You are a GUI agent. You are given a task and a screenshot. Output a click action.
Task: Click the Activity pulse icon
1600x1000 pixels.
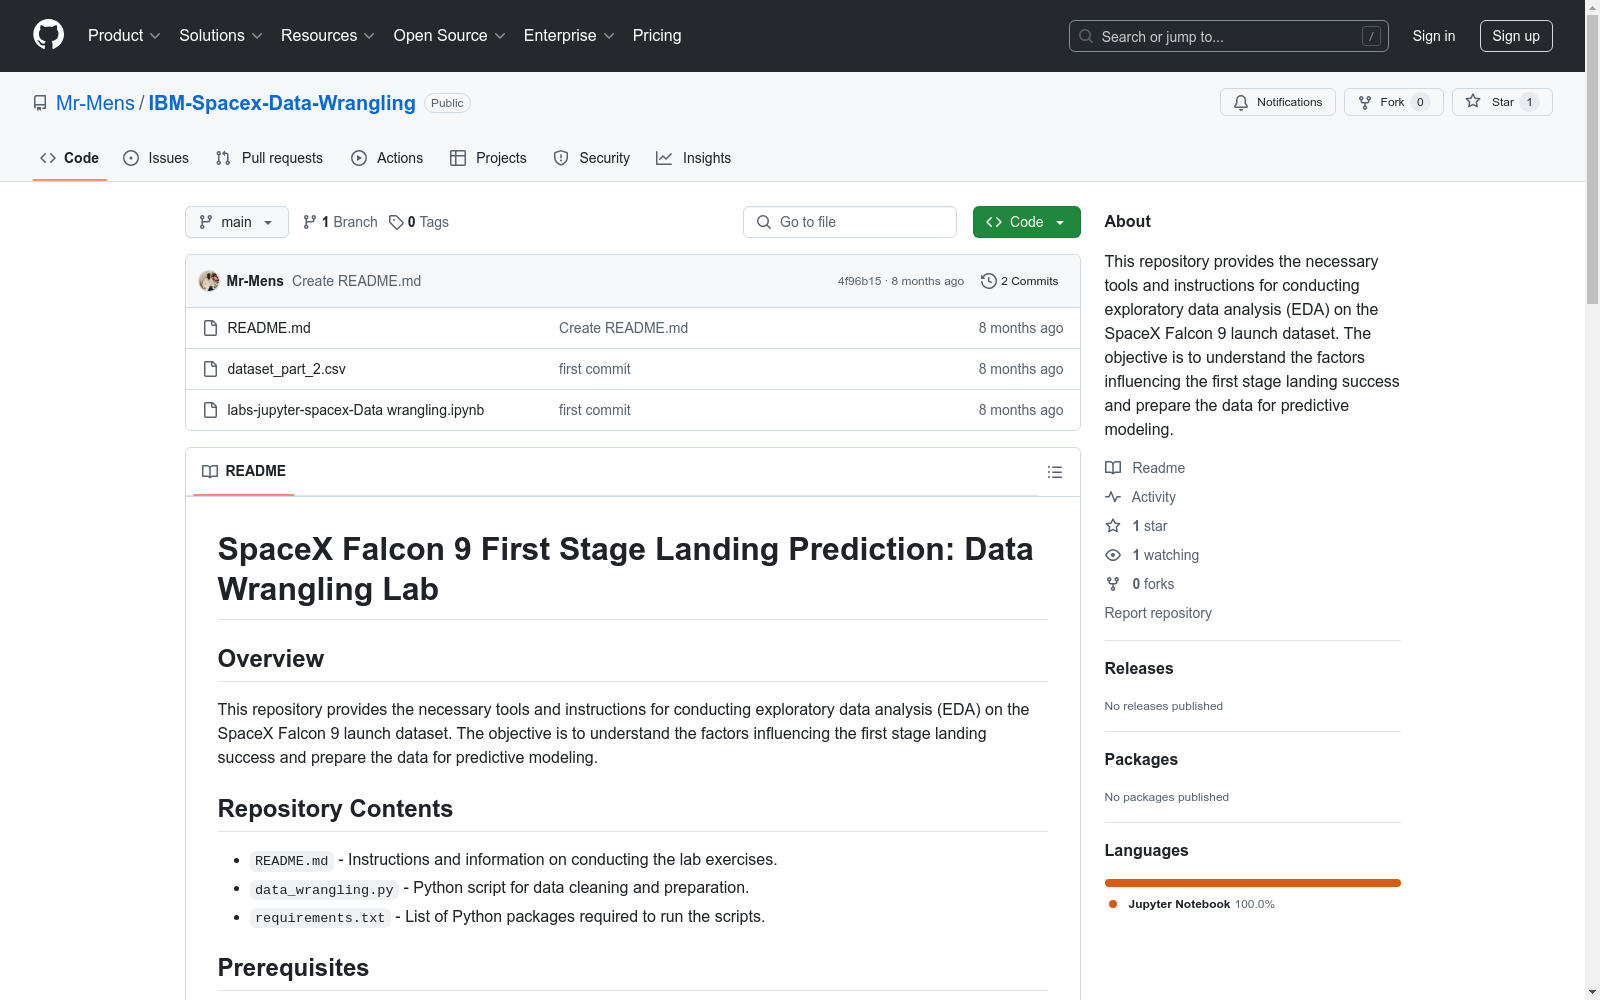(1113, 497)
